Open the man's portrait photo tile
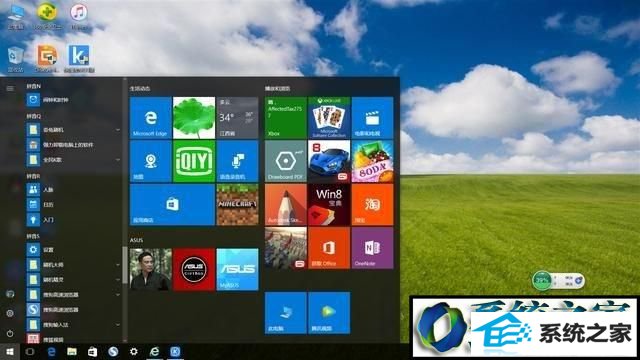The height and width of the screenshot is (360, 640). pos(151,269)
